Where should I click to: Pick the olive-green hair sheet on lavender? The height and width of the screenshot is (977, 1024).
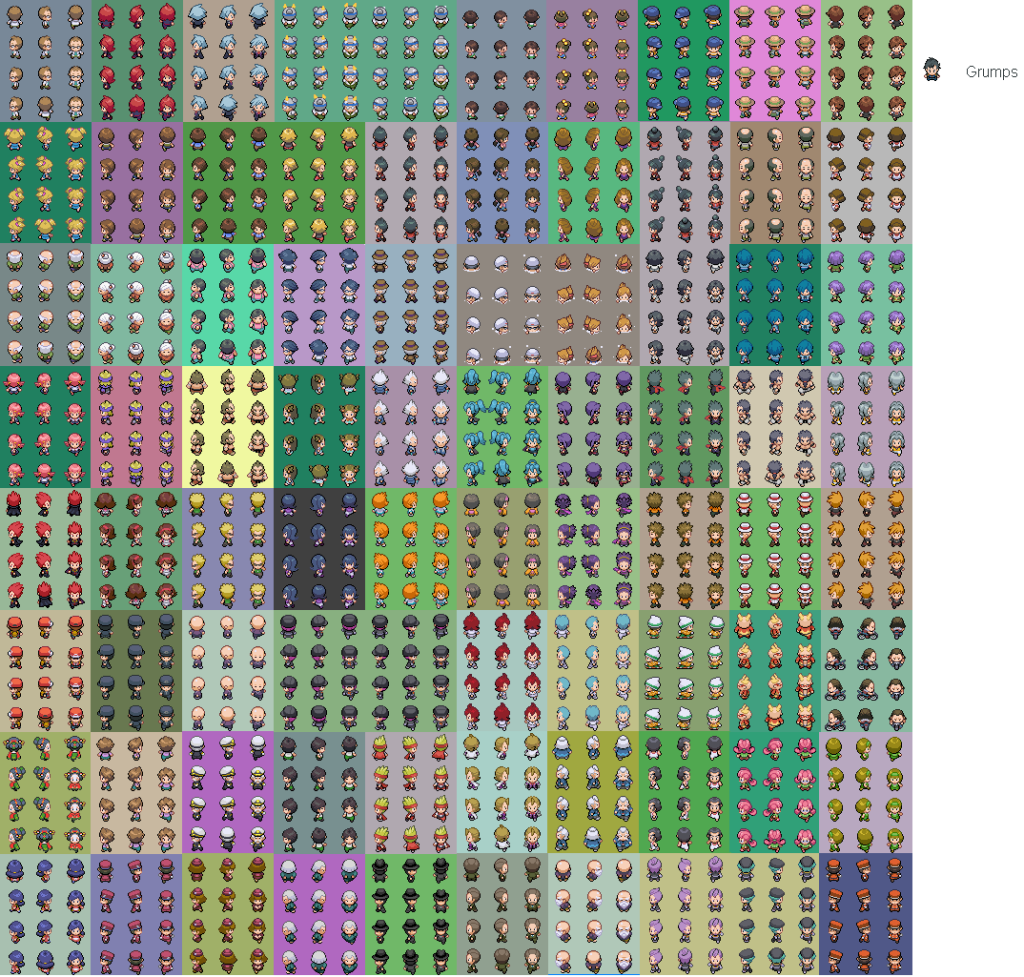[x=867, y=793]
